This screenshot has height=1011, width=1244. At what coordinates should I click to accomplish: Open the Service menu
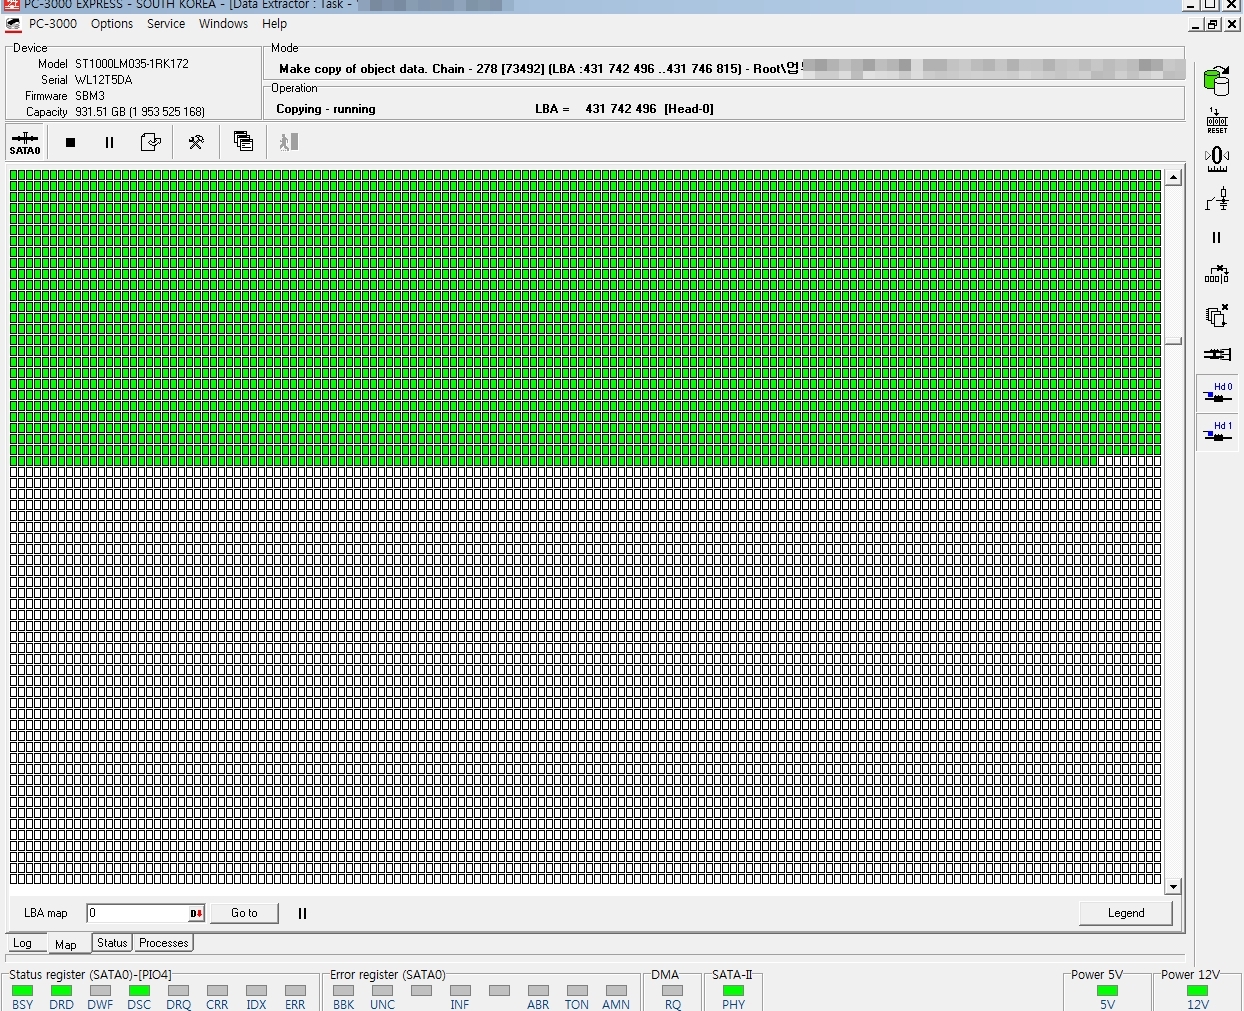pos(166,24)
